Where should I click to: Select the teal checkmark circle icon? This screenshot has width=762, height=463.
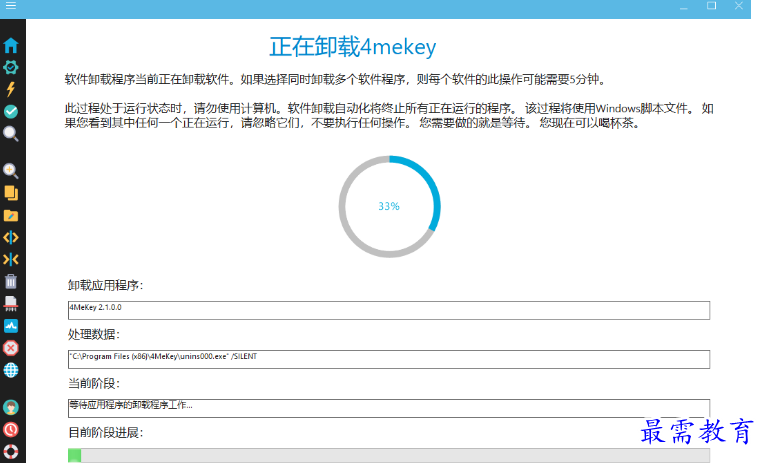click(x=11, y=112)
